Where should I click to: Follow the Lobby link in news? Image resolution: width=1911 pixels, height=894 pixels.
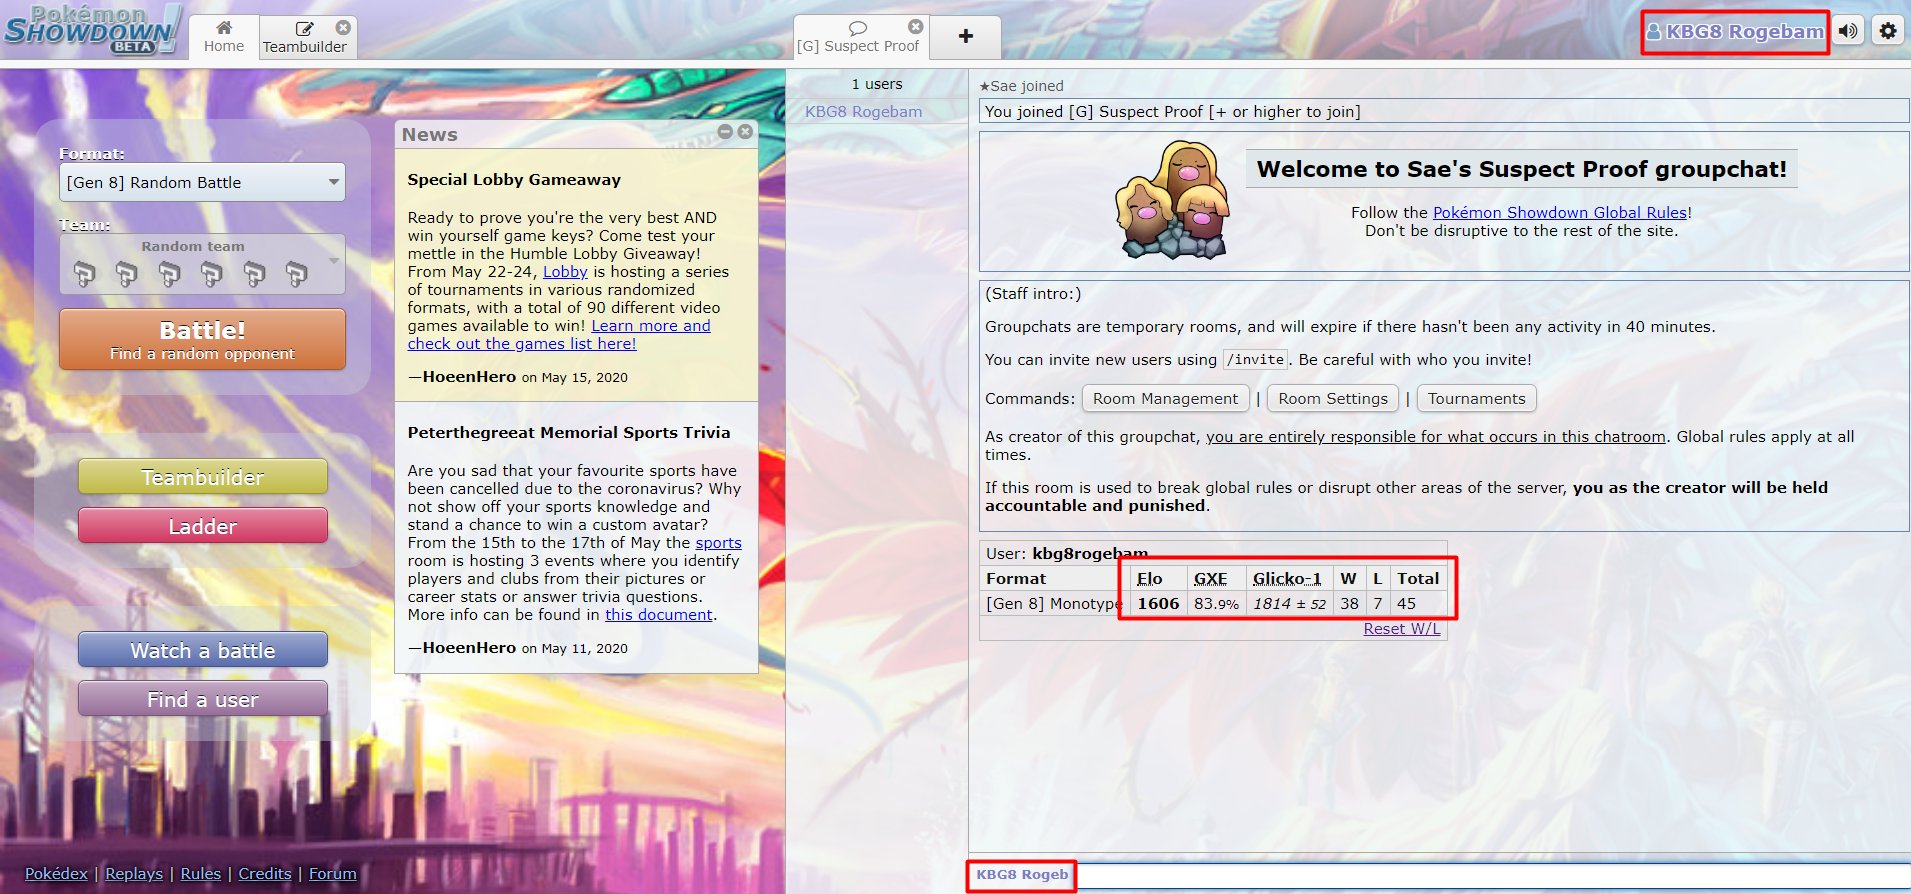click(x=565, y=272)
